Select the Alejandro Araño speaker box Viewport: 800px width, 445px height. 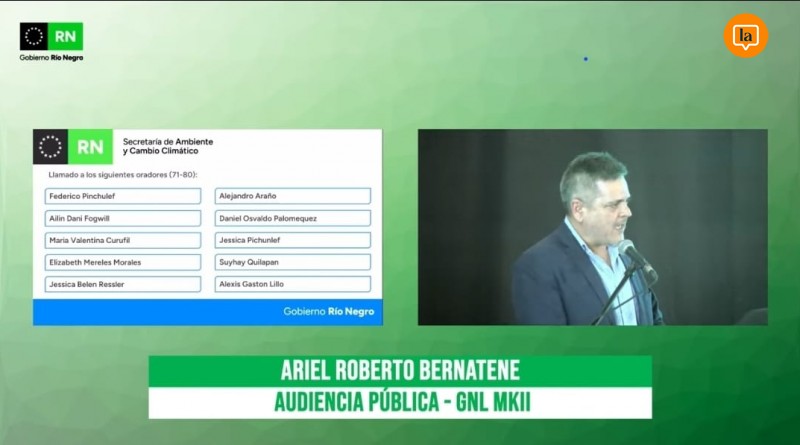(x=293, y=196)
